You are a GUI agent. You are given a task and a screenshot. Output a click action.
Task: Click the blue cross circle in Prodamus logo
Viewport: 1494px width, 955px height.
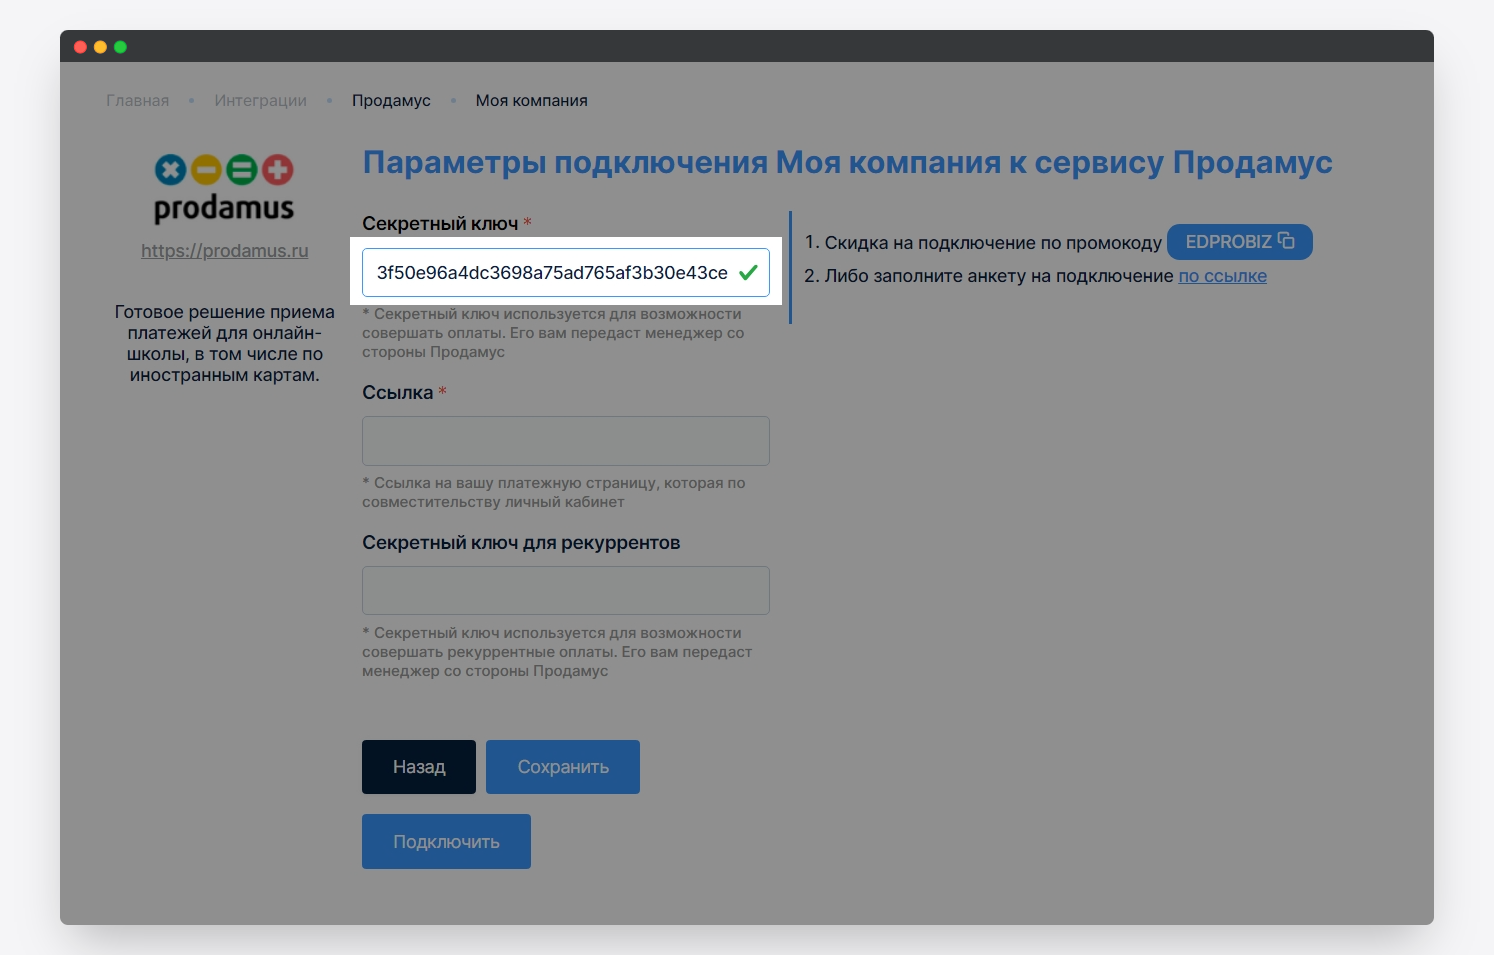click(x=171, y=170)
